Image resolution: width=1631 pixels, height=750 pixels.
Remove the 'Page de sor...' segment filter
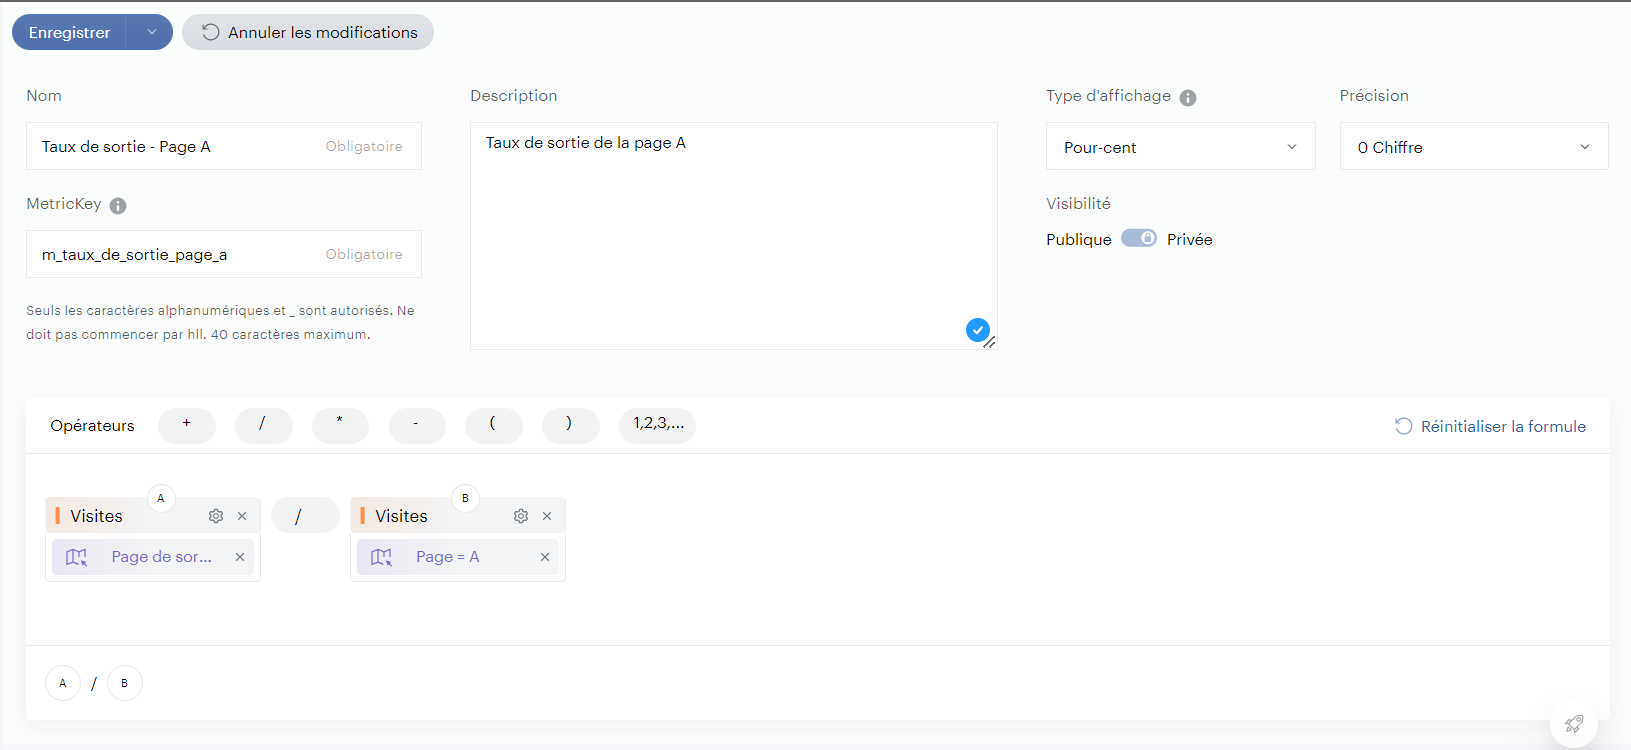[x=240, y=557]
